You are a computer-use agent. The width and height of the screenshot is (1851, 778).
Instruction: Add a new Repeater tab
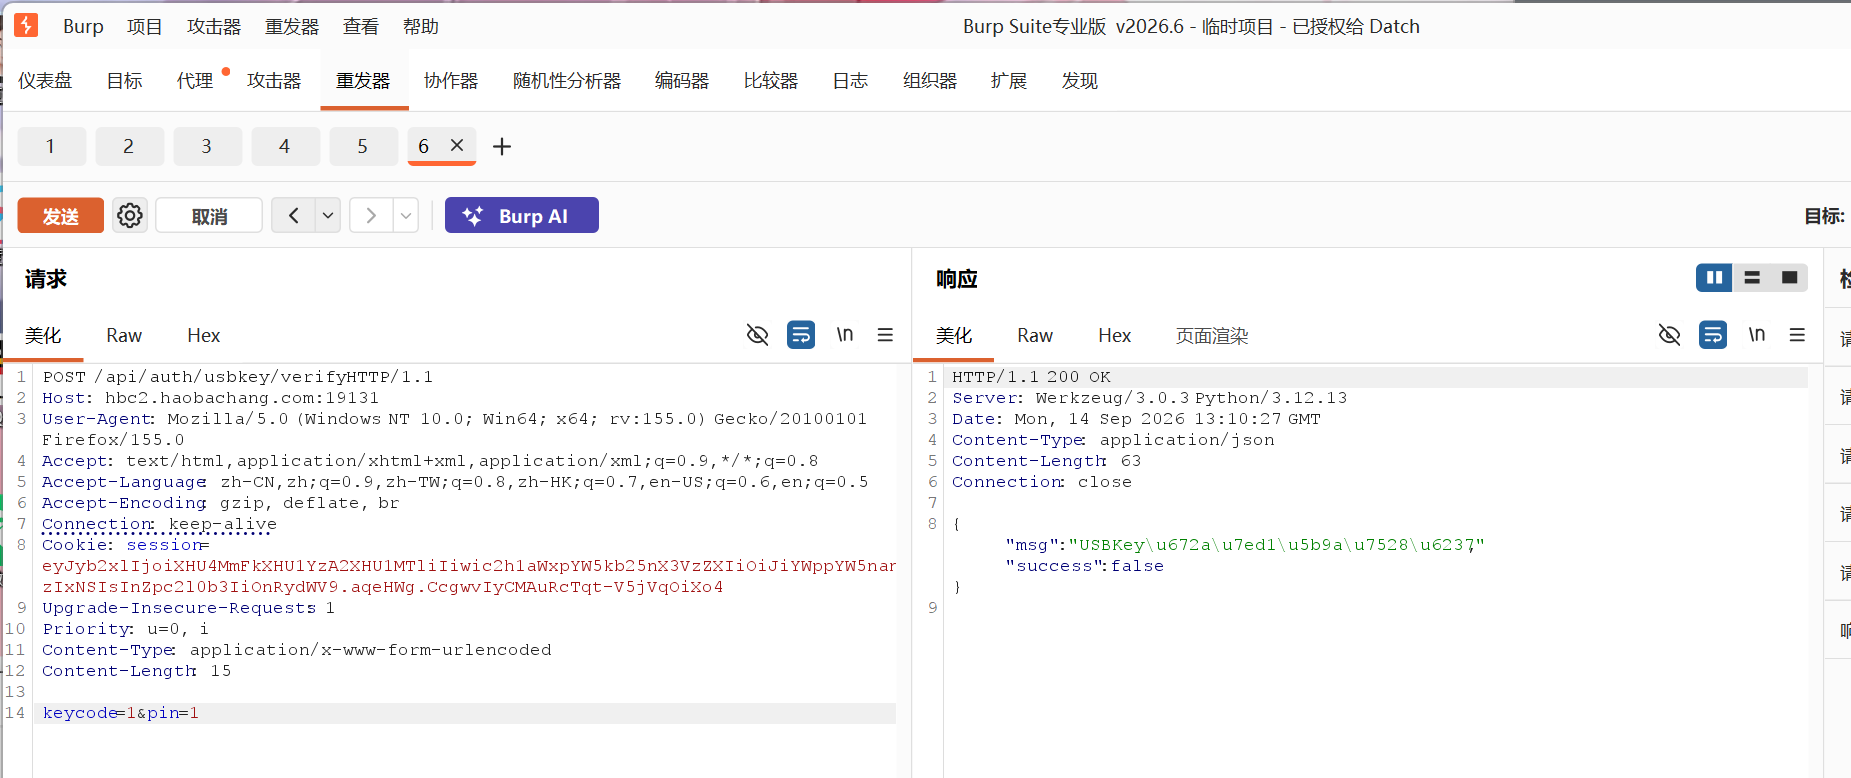click(x=502, y=147)
